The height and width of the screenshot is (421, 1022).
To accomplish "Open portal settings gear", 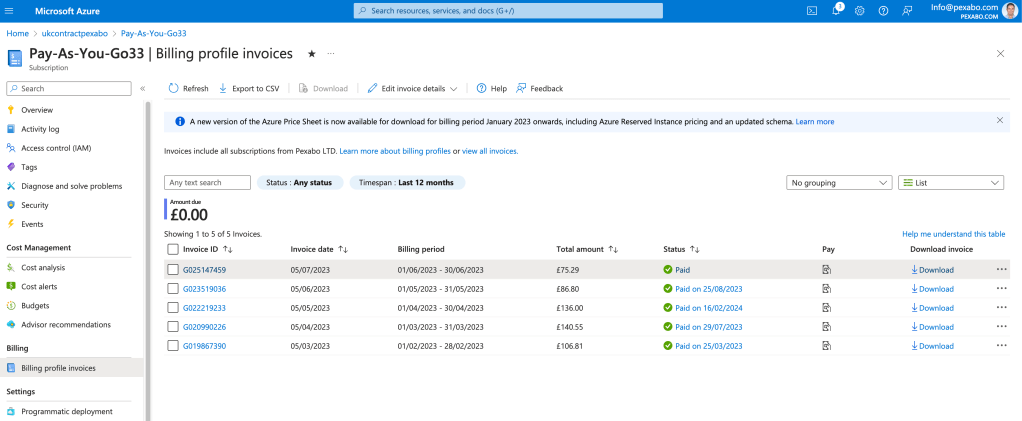I will click(x=860, y=11).
